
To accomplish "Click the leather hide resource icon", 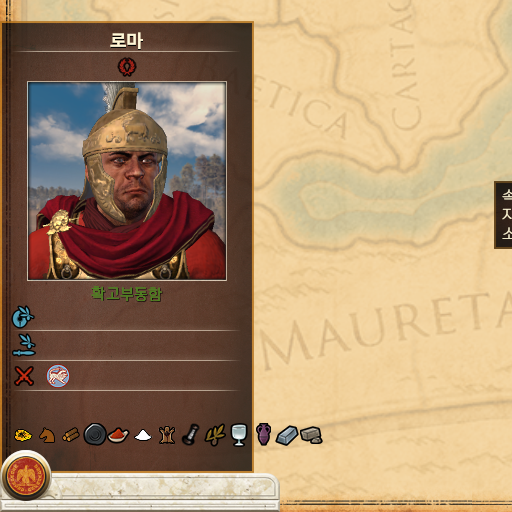I will pyautogui.click(x=167, y=435).
